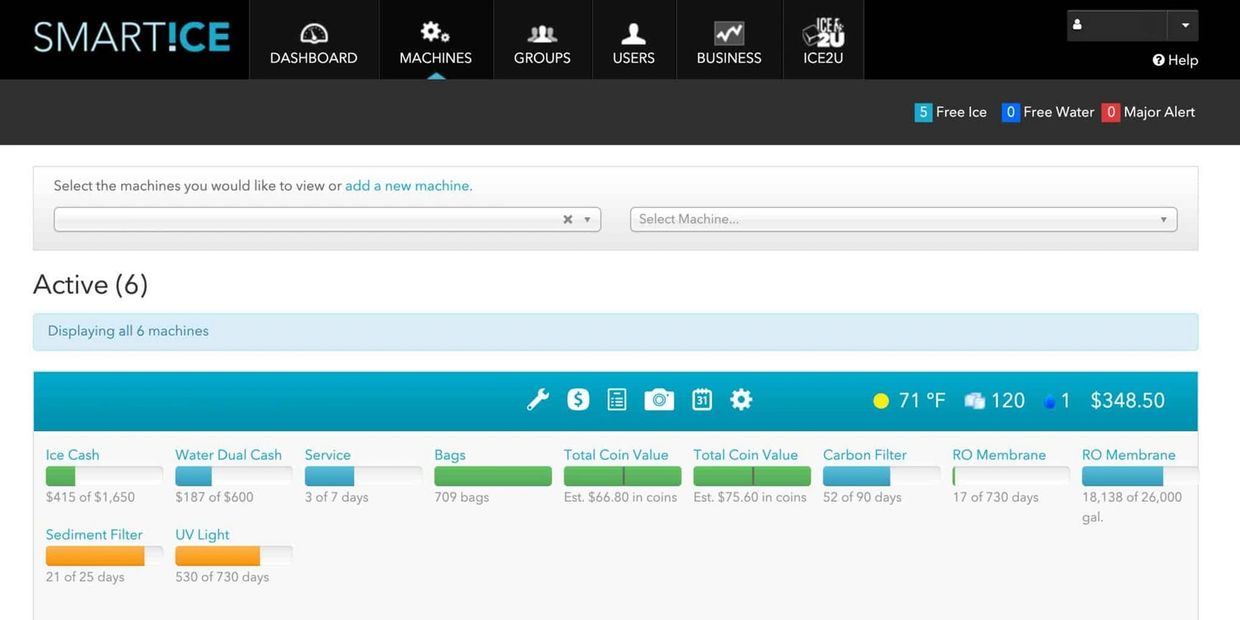Open the Select Machine dropdown
Viewport: 1240px width, 620px height.
(x=903, y=219)
